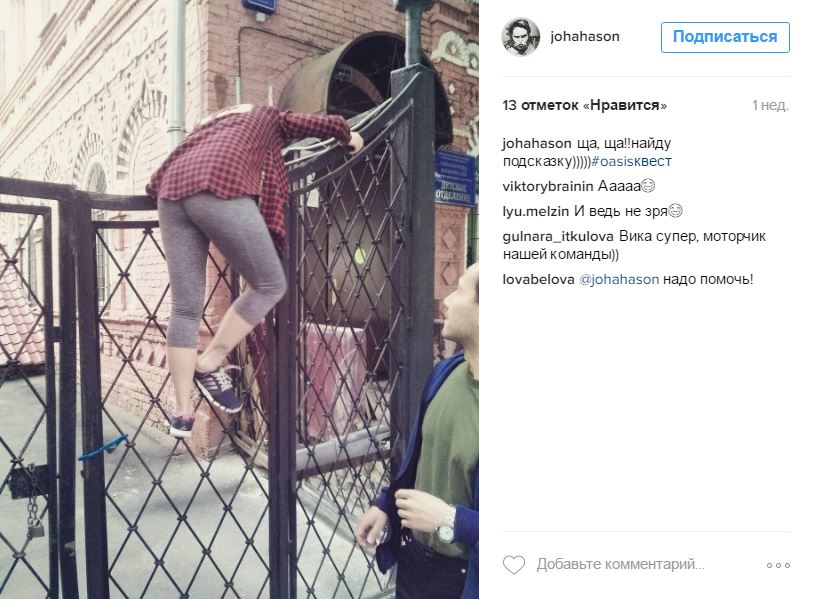This screenshot has height=599, width=814.
Task: Click the 1 нед. post timestamp
Action: [770, 105]
